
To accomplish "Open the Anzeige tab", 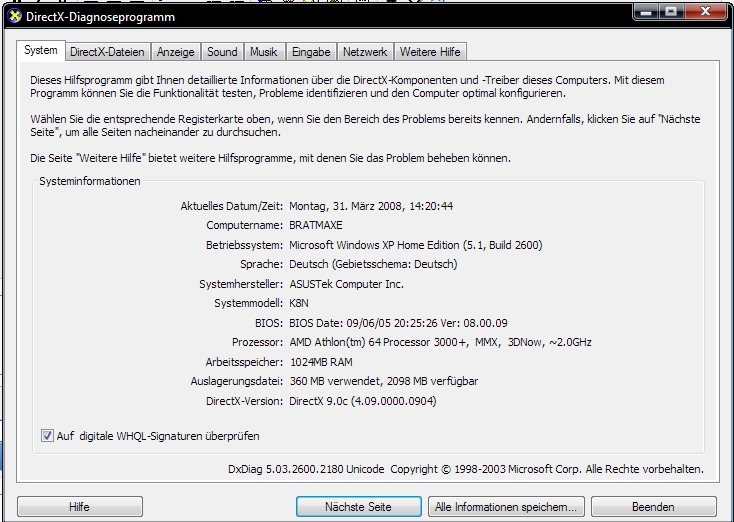I will (x=176, y=52).
